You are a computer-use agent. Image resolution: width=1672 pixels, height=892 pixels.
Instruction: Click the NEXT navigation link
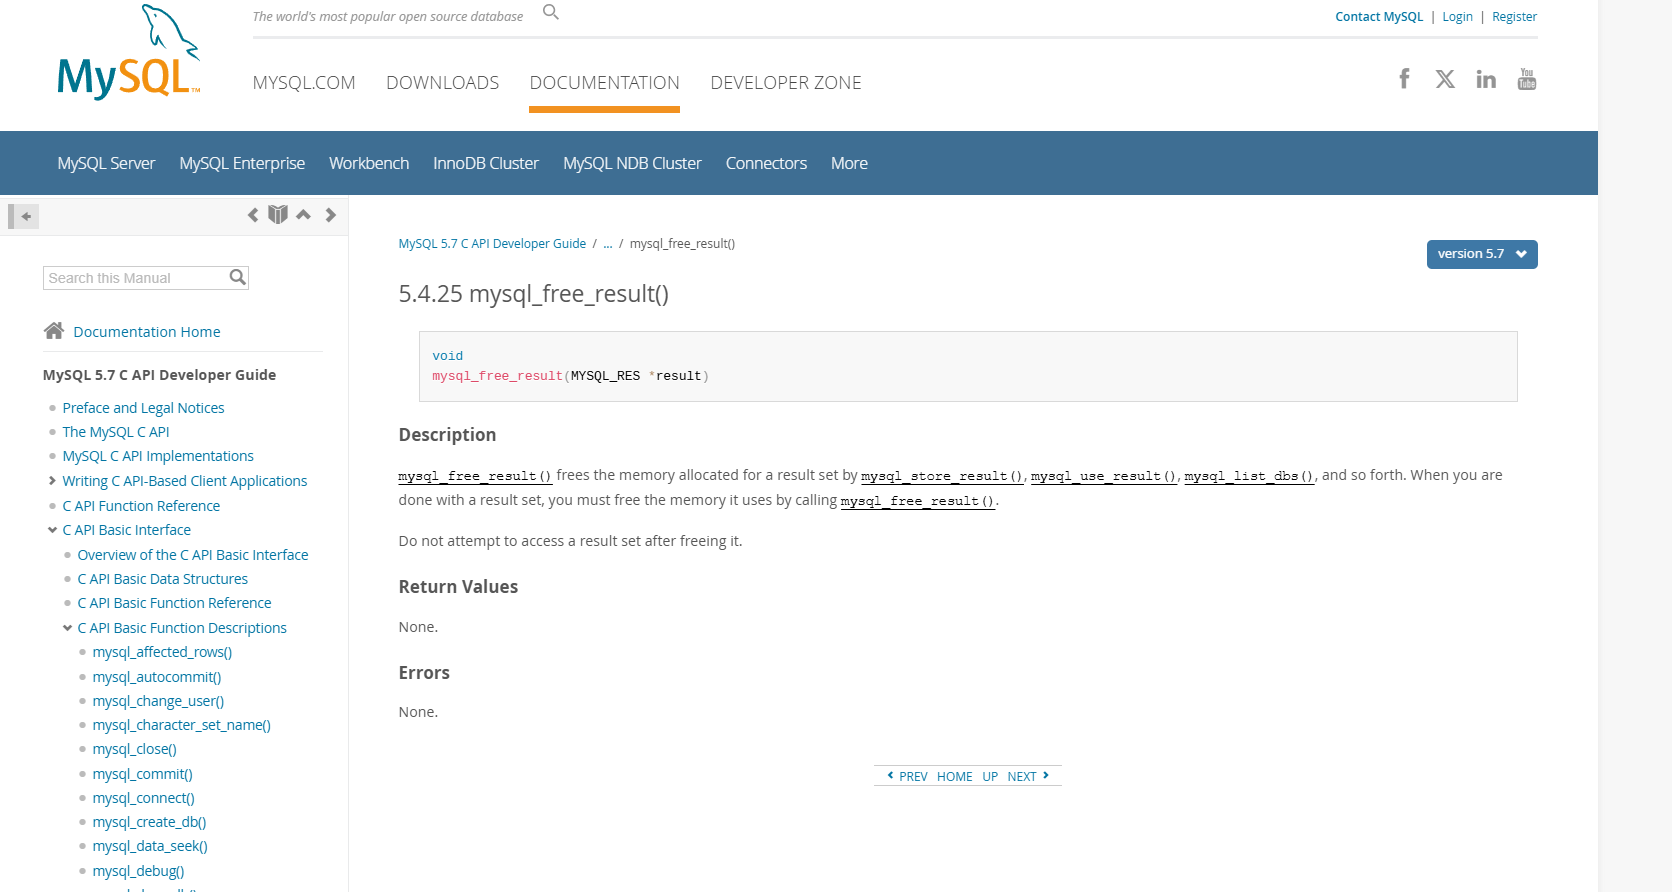1022,777
